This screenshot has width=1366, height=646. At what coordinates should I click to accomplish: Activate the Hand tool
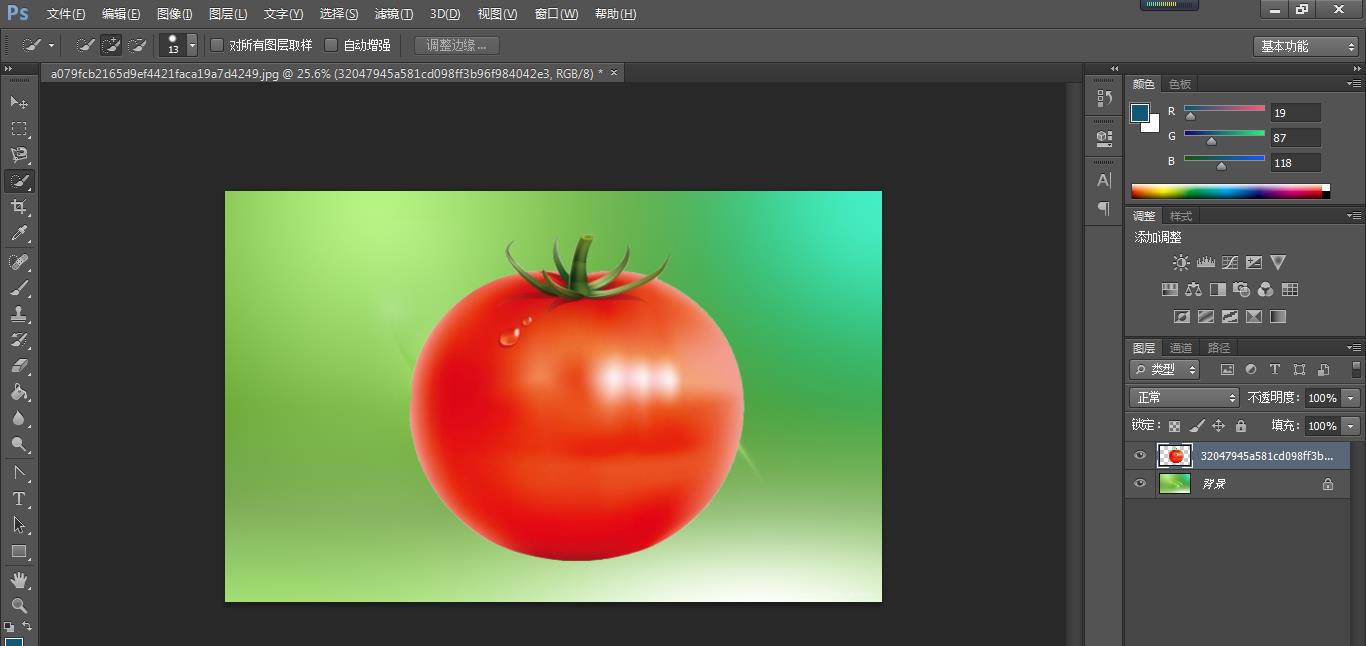[19, 580]
